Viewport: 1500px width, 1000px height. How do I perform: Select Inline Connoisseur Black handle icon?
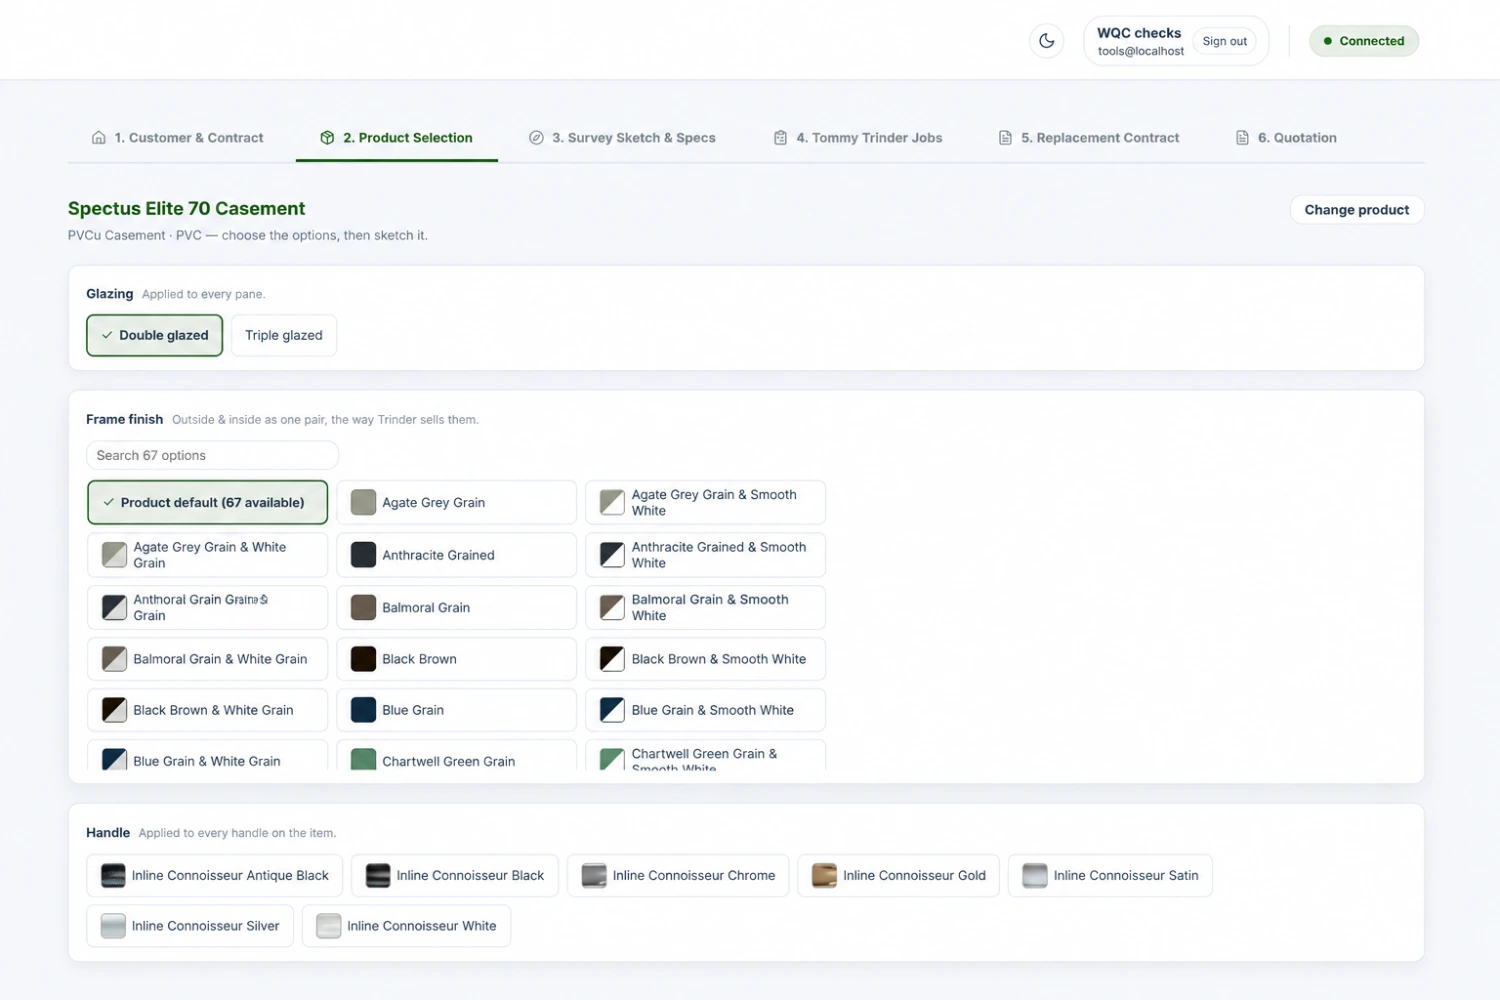coord(378,876)
